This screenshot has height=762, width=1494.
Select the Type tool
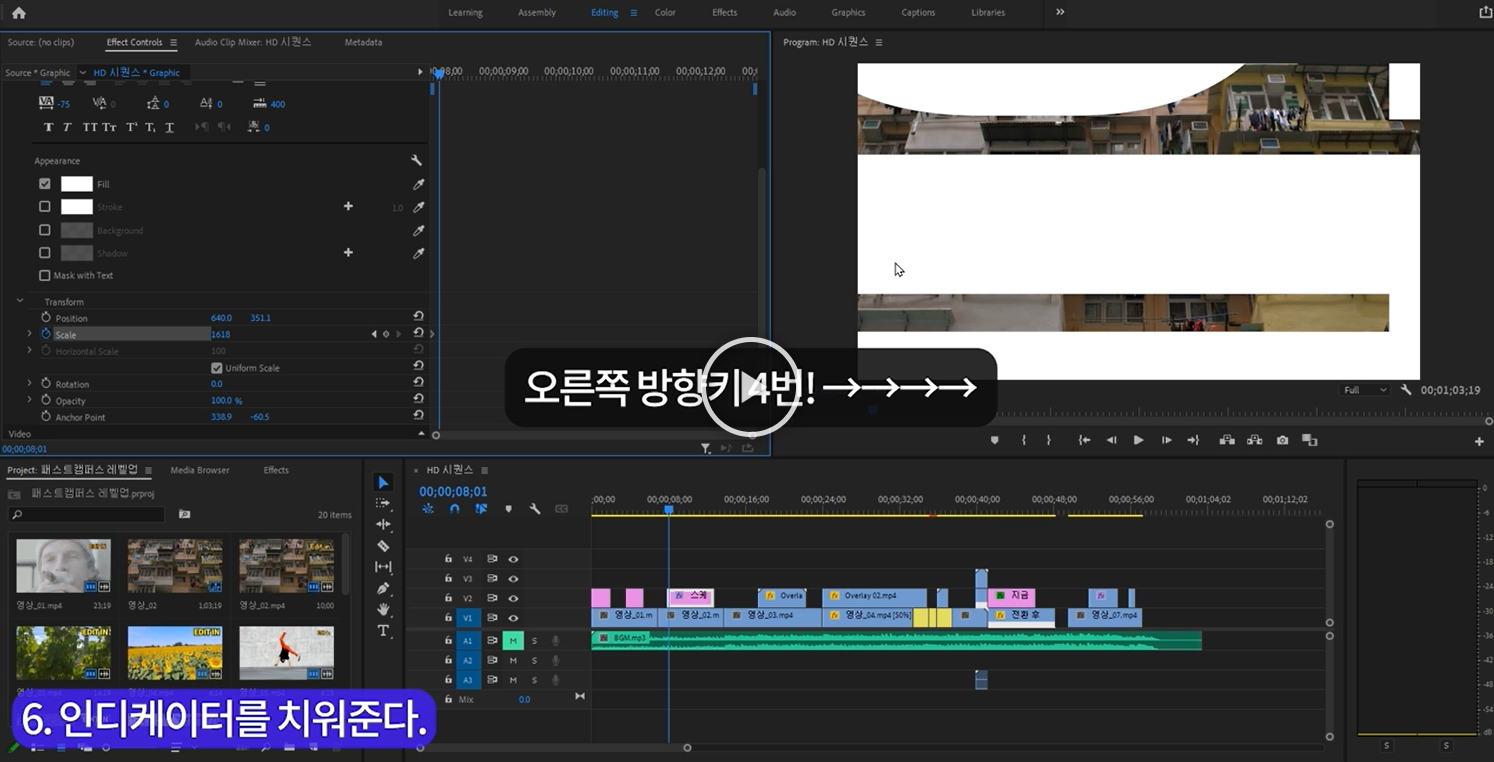pos(383,630)
